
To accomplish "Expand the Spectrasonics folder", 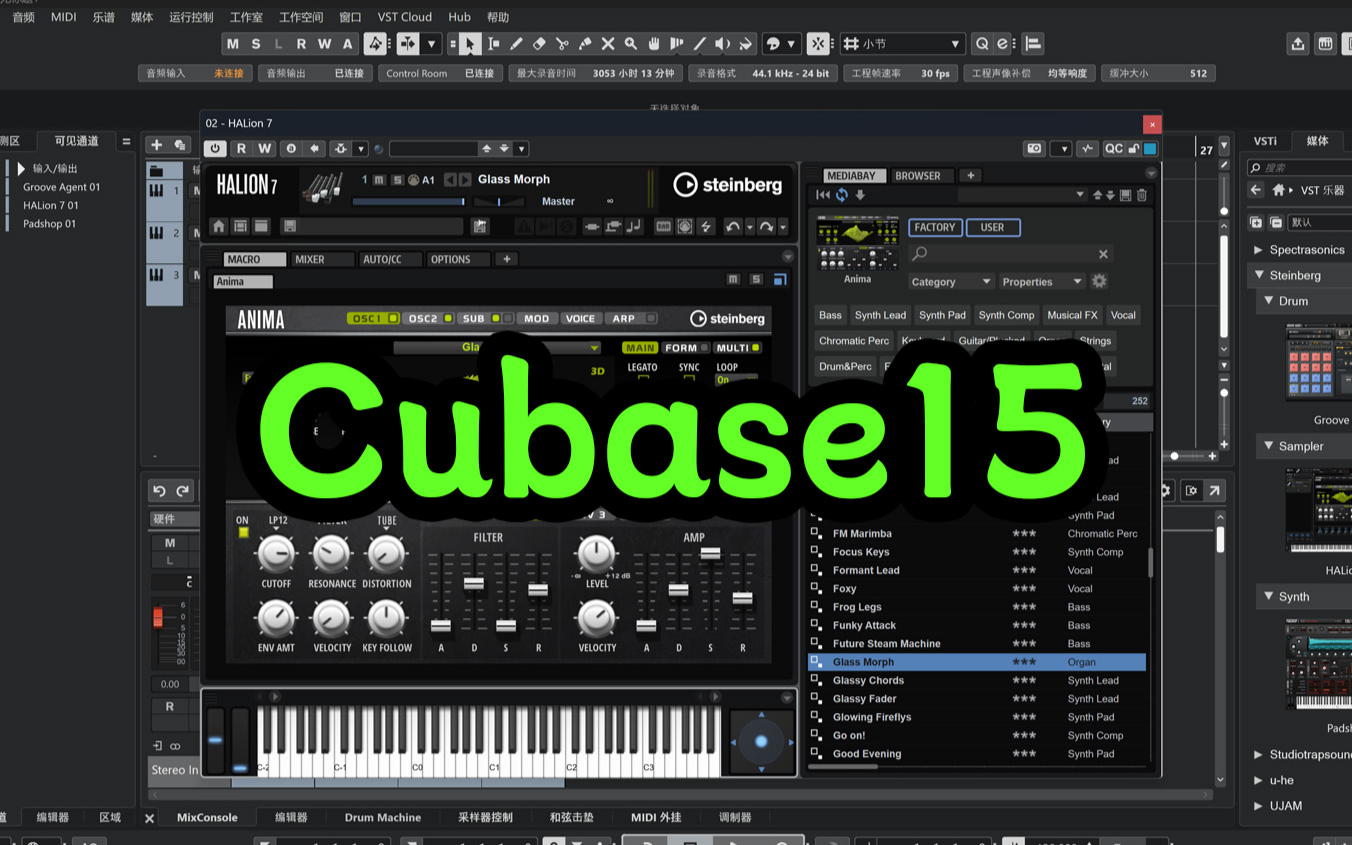I will coord(1259,250).
